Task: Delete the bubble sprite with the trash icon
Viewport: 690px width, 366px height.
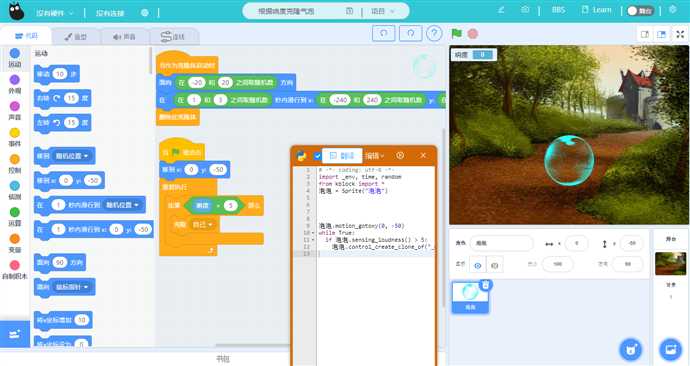Action: tap(485, 285)
